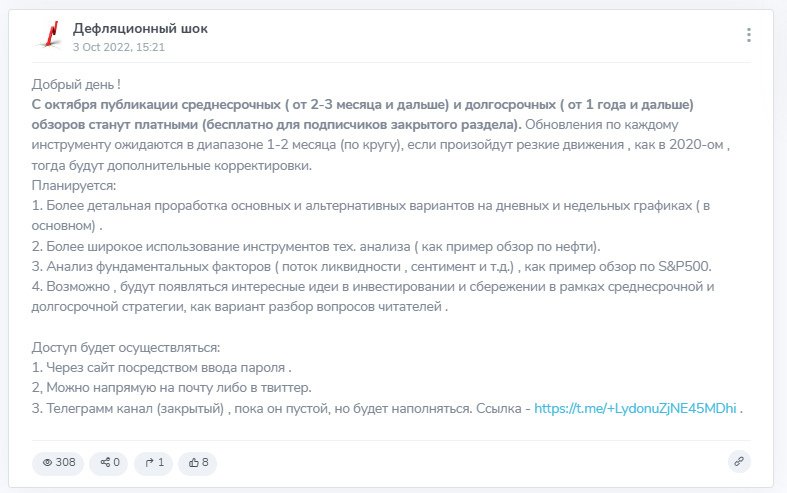The image size is (787, 493).
Task: Click the channel avatar with red lightning logo
Action: (x=48, y=36)
